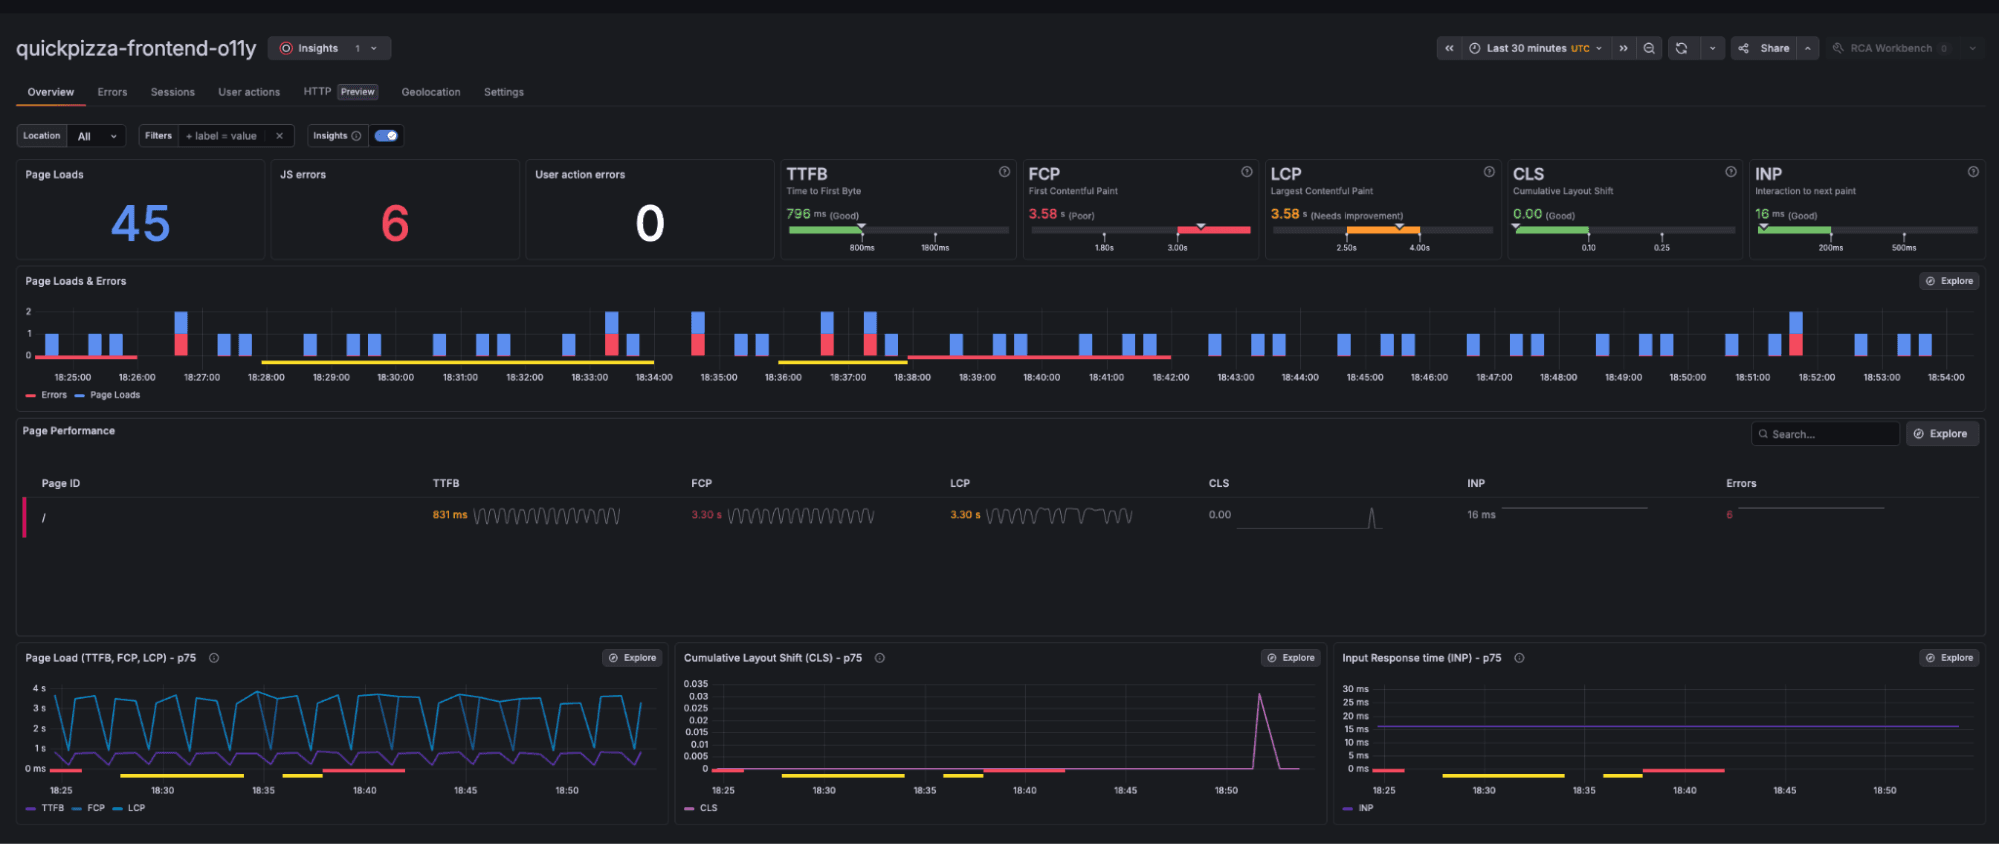This screenshot has height=845, width=1999.
Task: Toggle the CLS series in the legend
Action: 701,808
